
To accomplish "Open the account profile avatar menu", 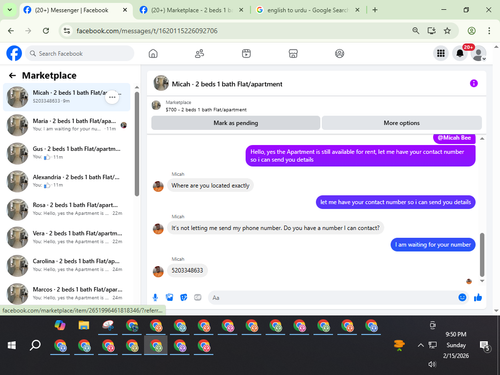I will pyautogui.click(x=479, y=54).
